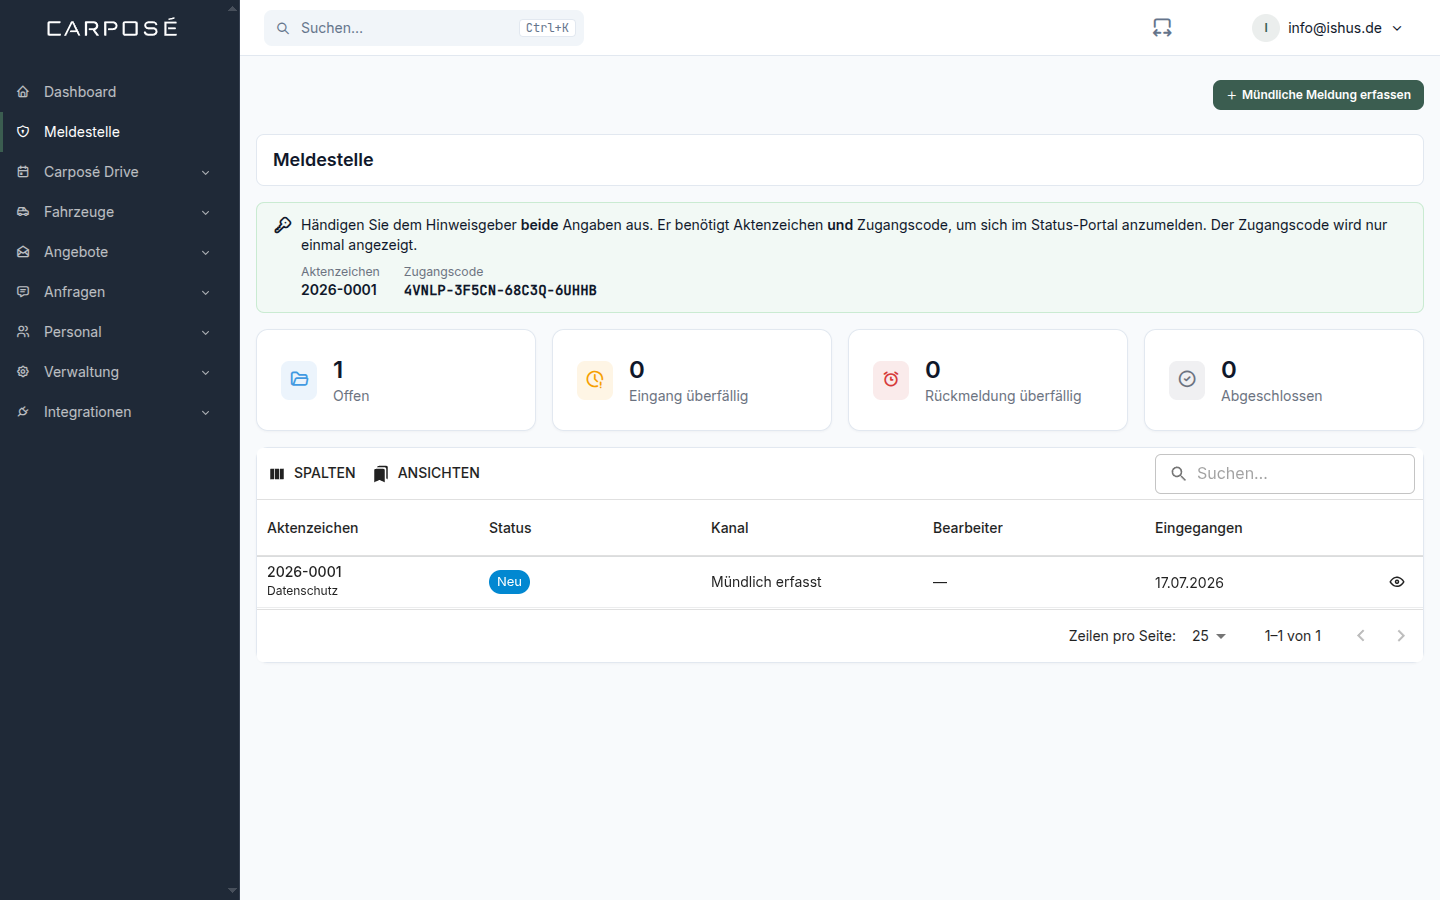Select Meldestelle in sidebar
Screen dimensions: 1440x900
(120, 132)
